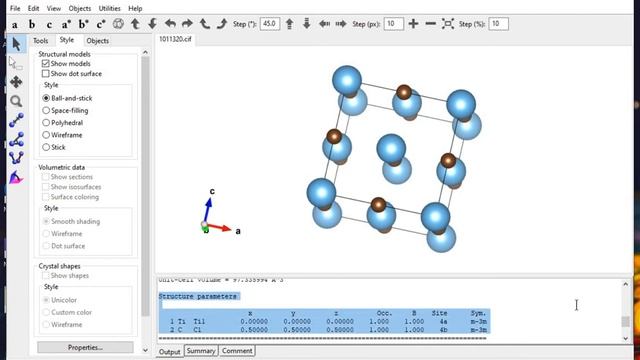
Task: View along the b* reciprocal axis
Action: [83, 24]
